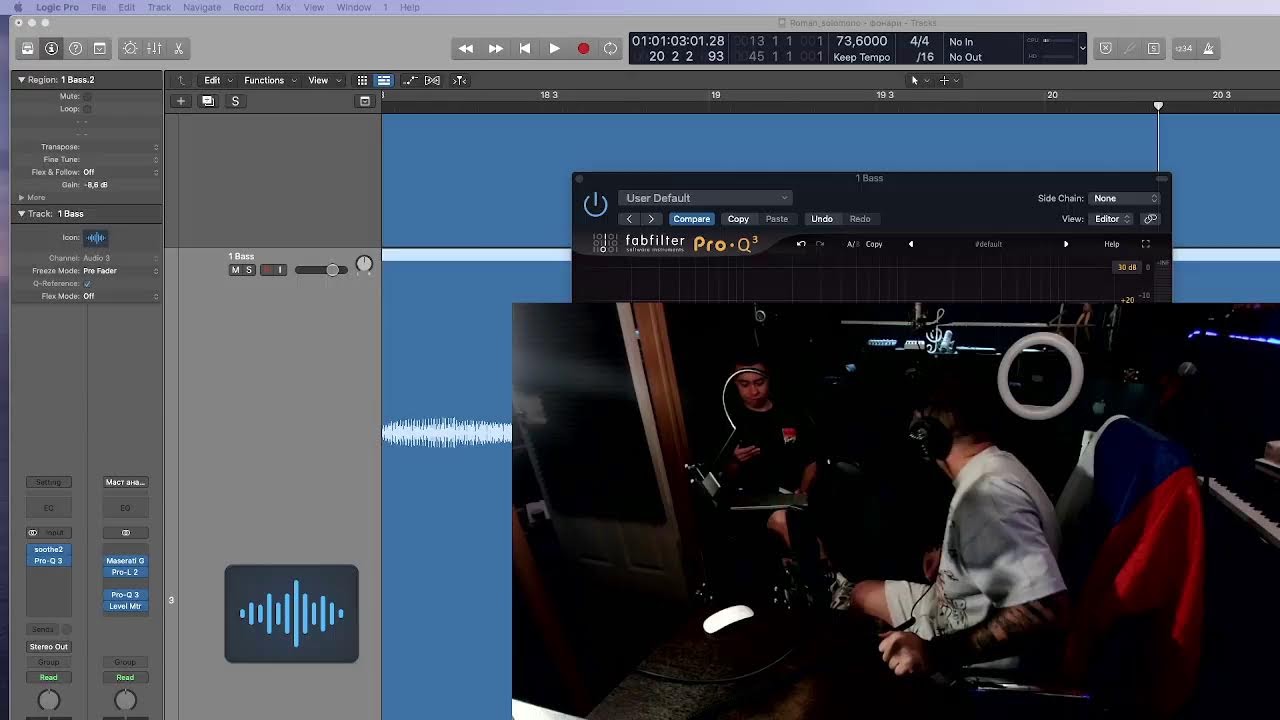Click the metronome icon

tap(1208, 48)
